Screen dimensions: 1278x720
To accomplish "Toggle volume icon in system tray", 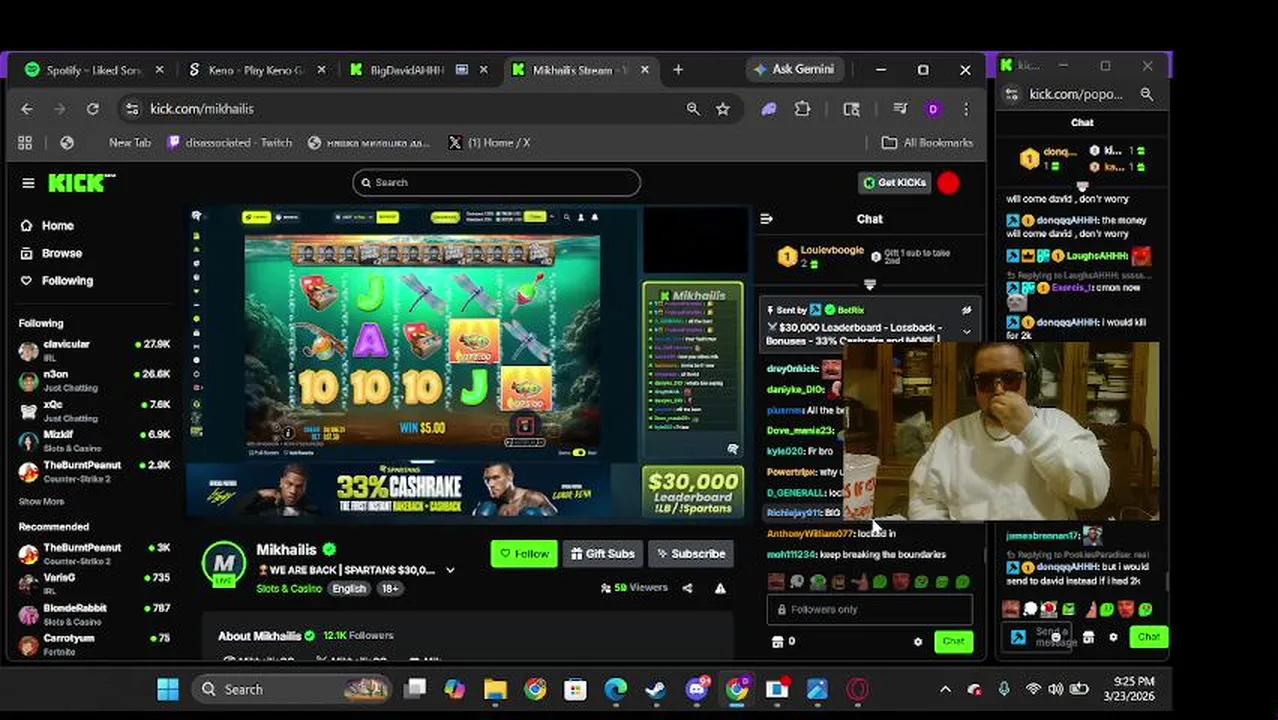I will [x=1056, y=689].
